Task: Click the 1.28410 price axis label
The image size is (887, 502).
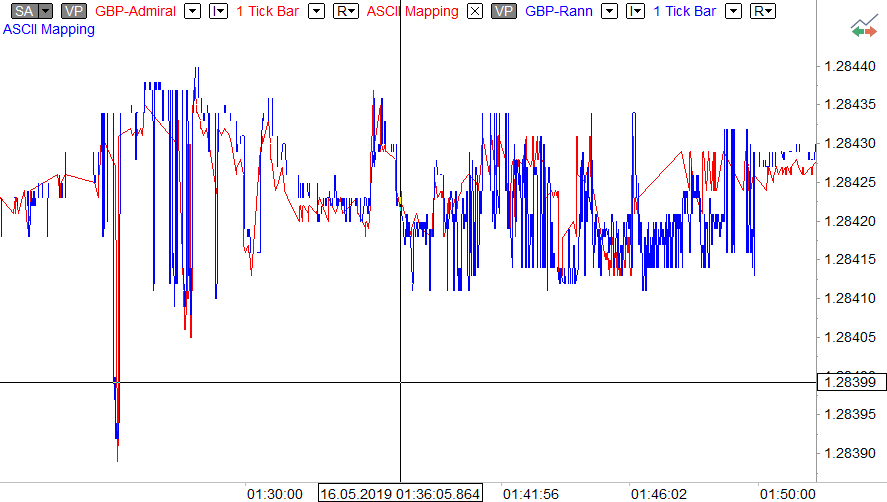Action: [x=850, y=298]
